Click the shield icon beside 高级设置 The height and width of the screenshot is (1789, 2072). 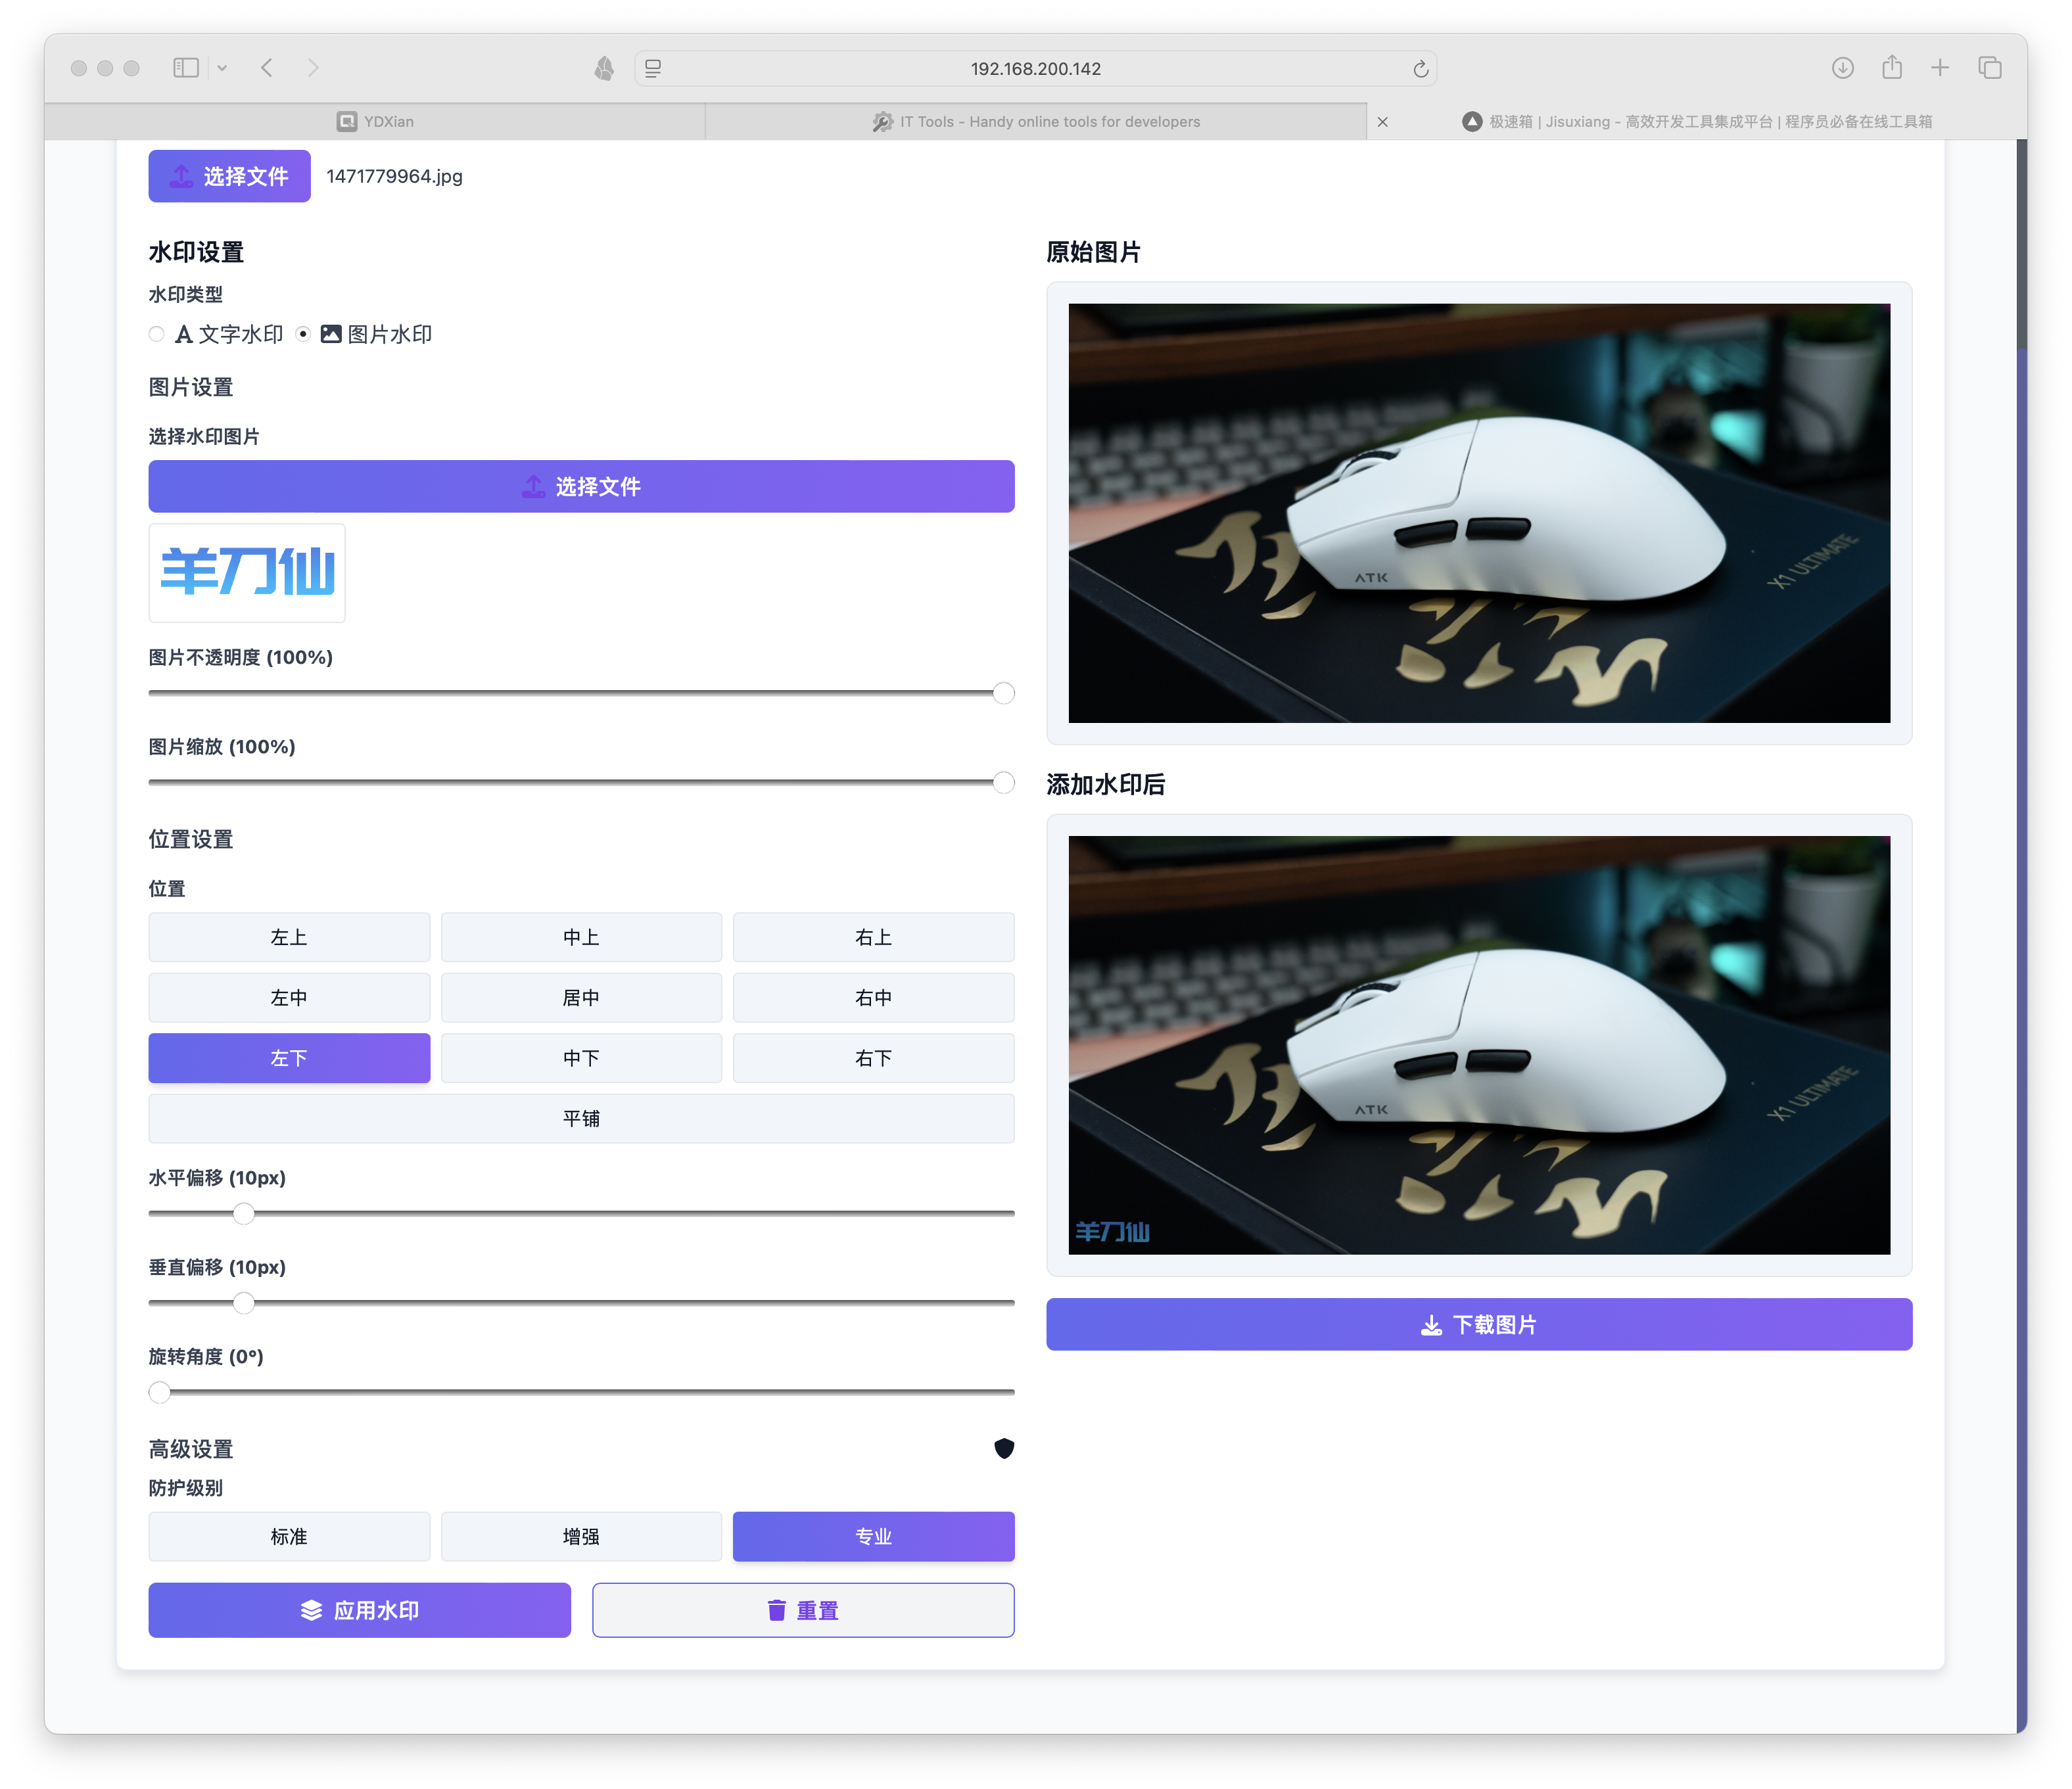[x=1004, y=1448]
